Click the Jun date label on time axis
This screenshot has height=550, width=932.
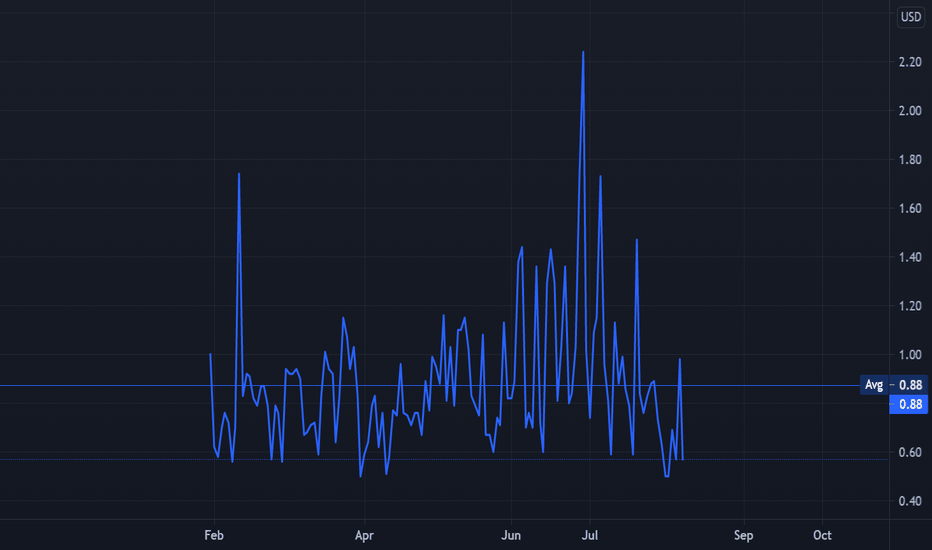[x=511, y=535]
